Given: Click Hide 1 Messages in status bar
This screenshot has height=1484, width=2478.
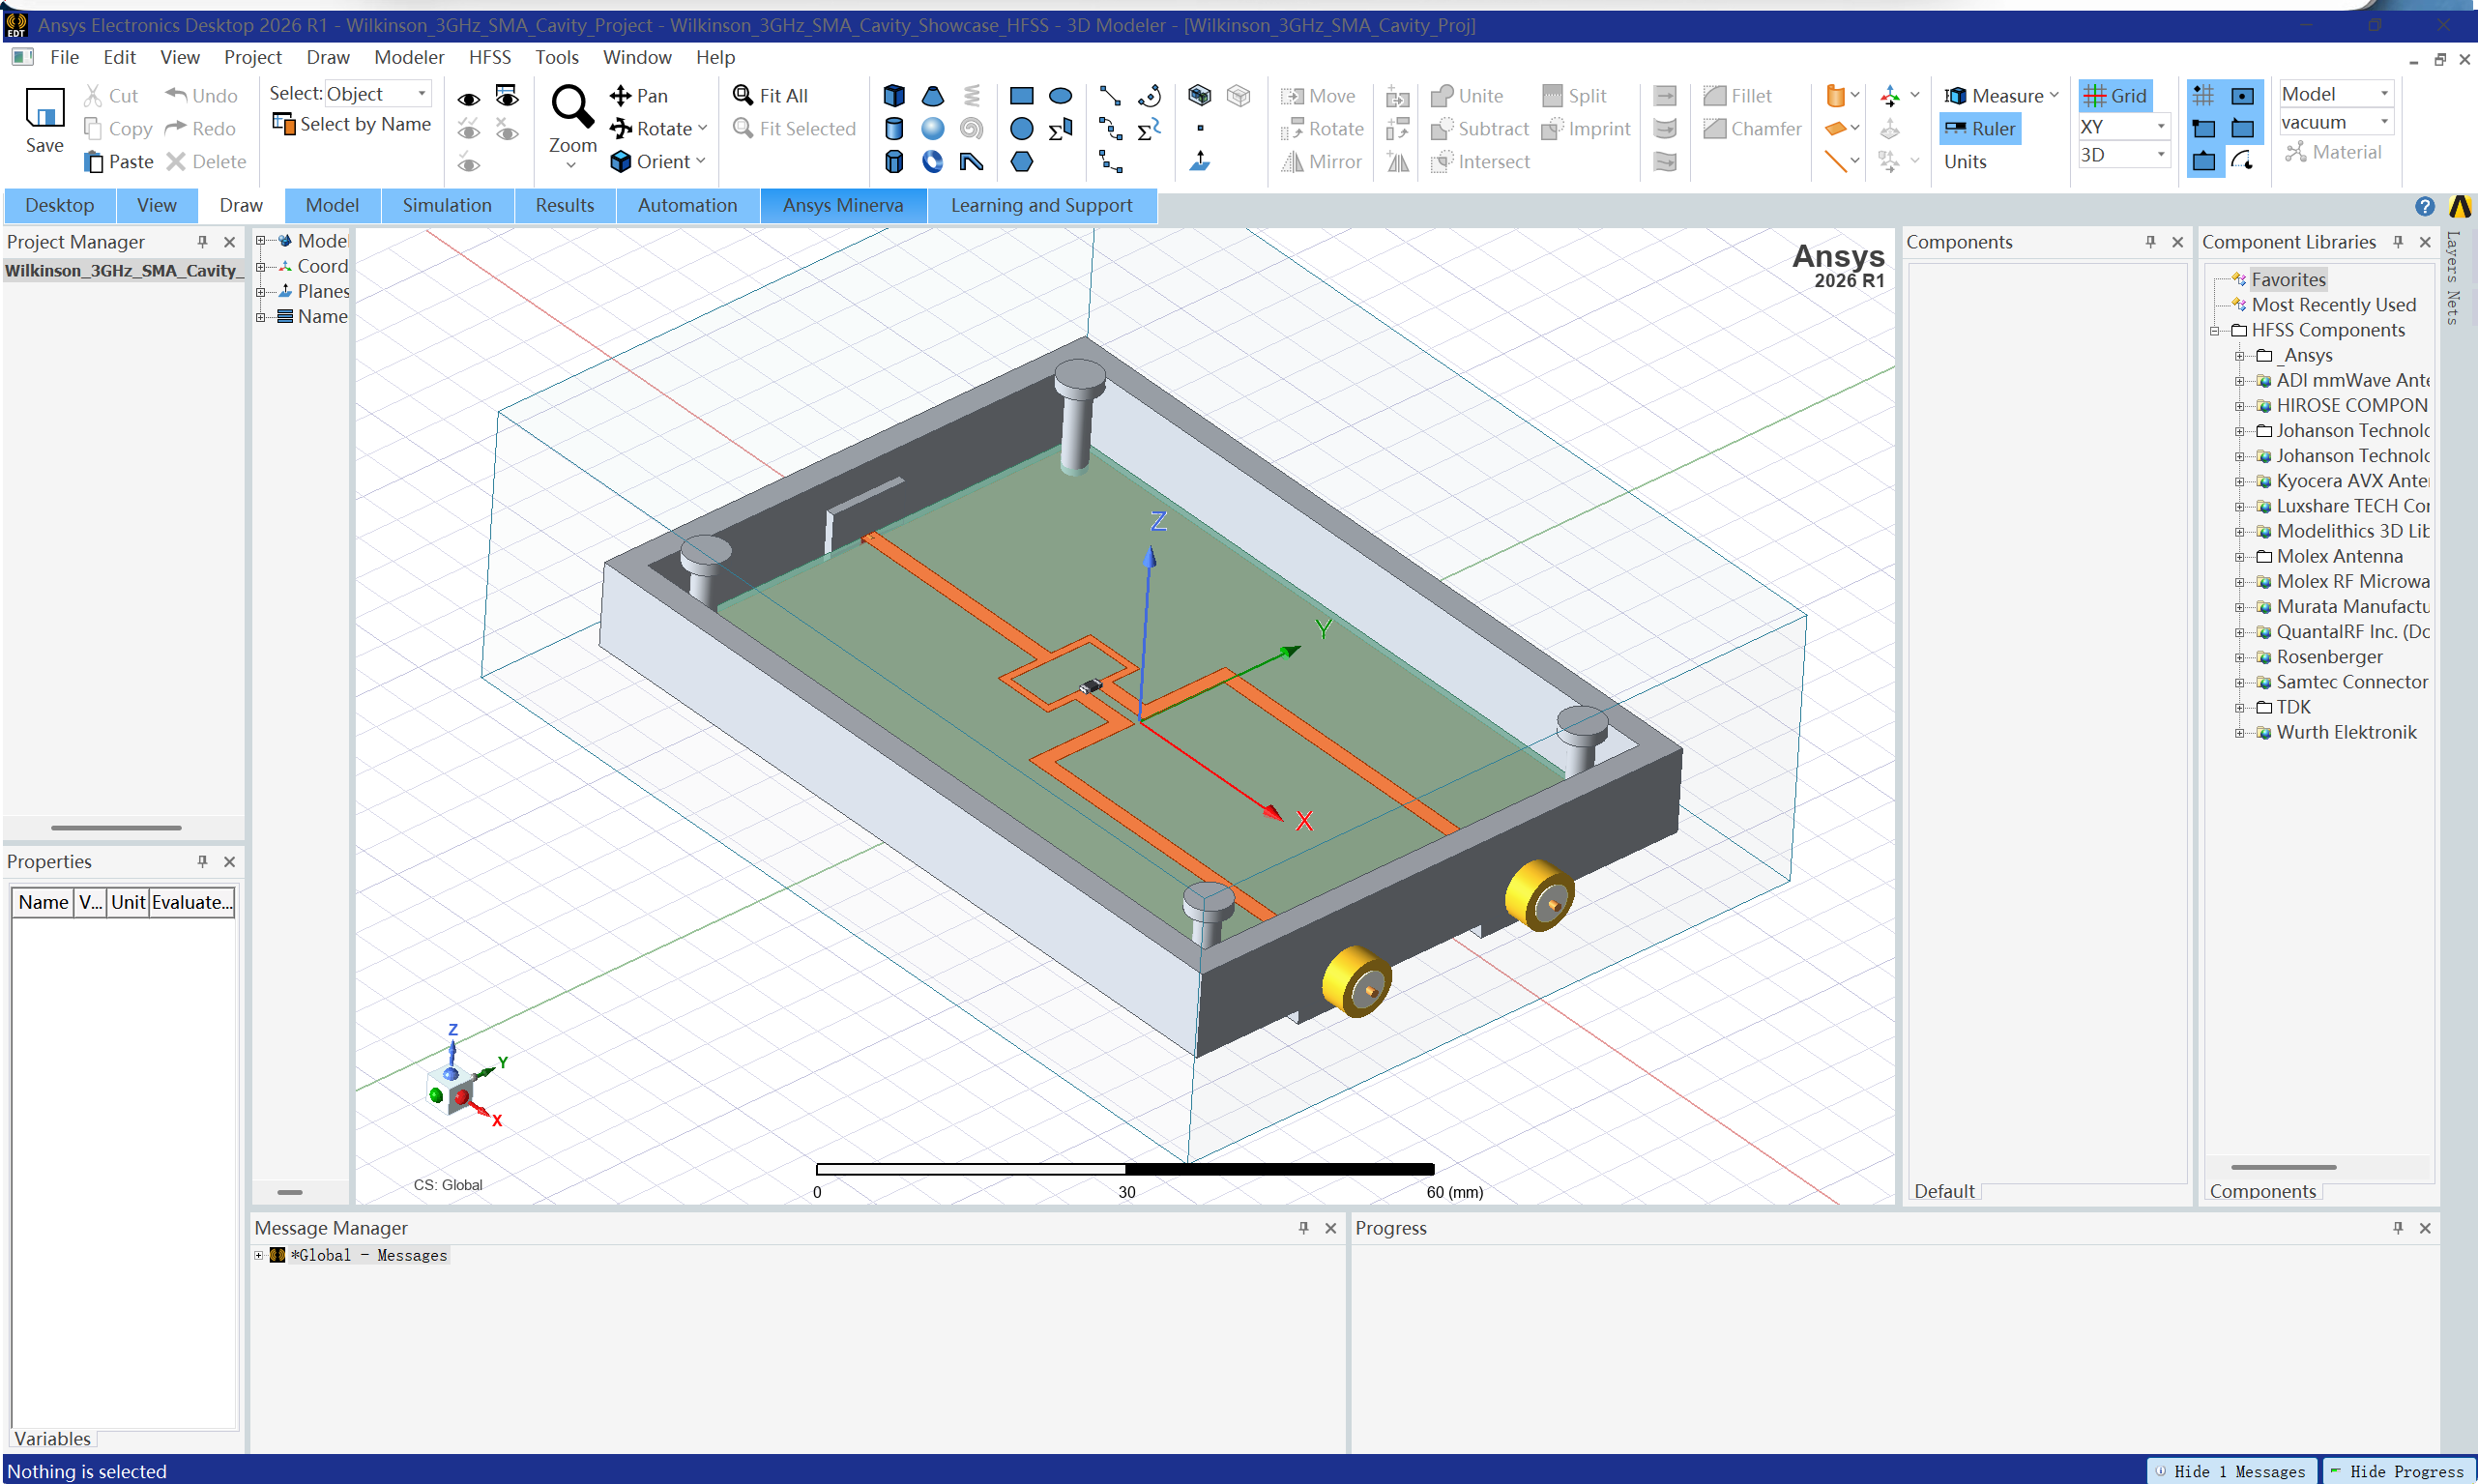Looking at the screenshot, I should (x=2231, y=1471).
